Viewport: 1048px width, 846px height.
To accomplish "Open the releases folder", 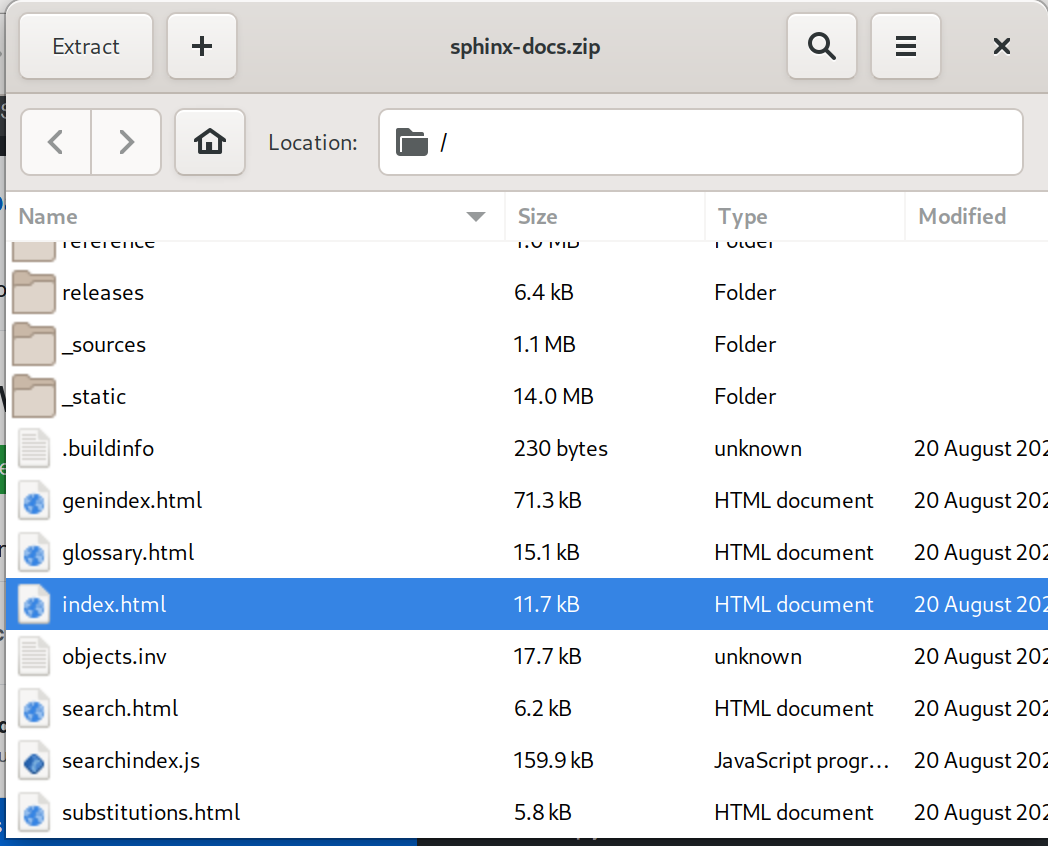I will click(103, 292).
